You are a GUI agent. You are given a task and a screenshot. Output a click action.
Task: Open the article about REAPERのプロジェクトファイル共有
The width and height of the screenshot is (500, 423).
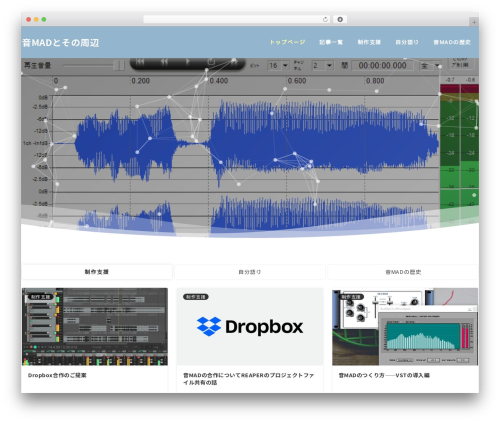(x=248, y=379)
